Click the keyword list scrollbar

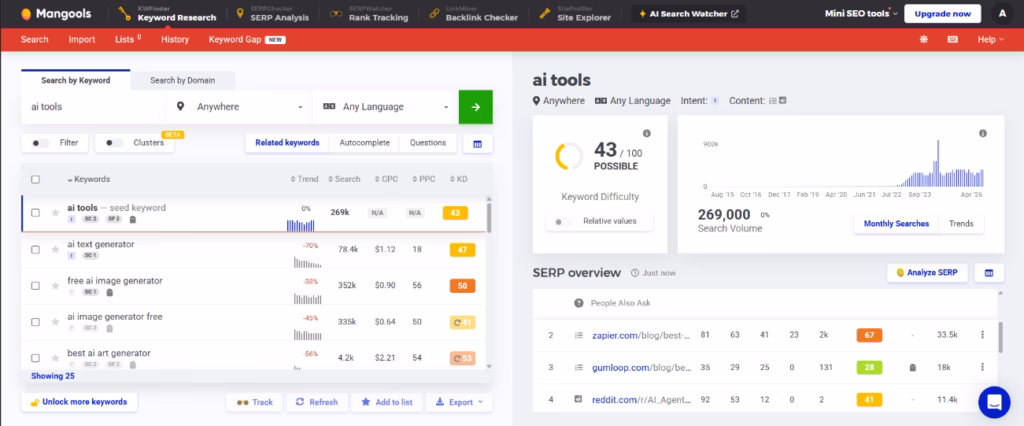[489, 219]
